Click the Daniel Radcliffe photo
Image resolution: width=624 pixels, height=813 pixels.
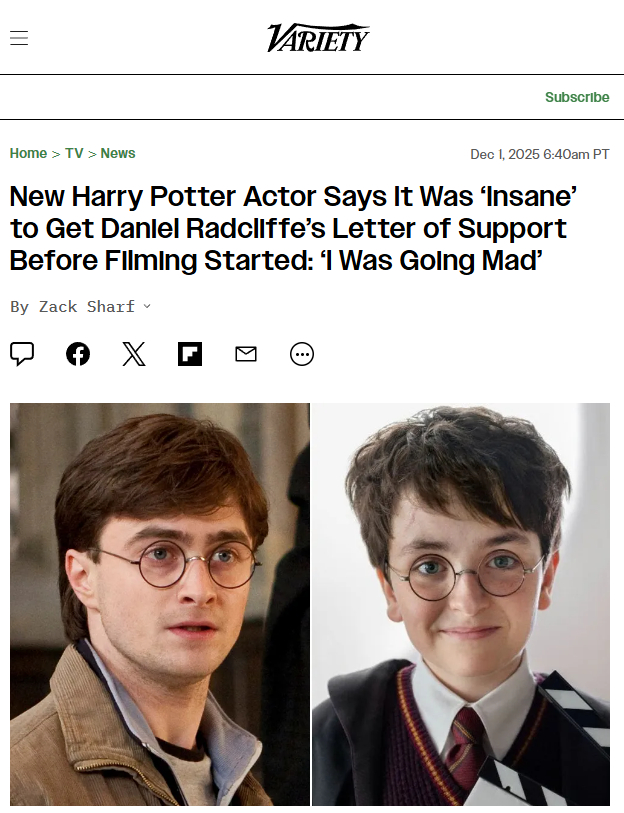pyautogui.click(x=160, y=605)
